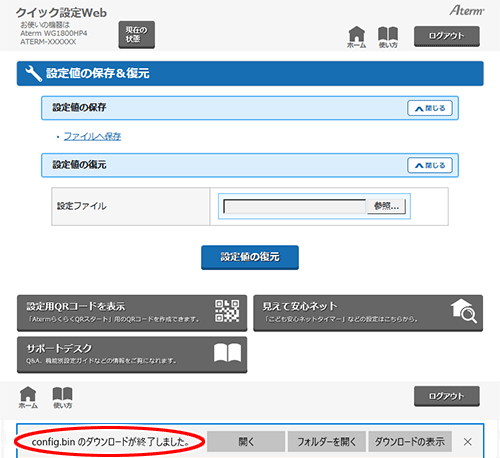This screenshot has height=458, width=500.
Task: Click the footer Home icon
Action: click(28, 397)
